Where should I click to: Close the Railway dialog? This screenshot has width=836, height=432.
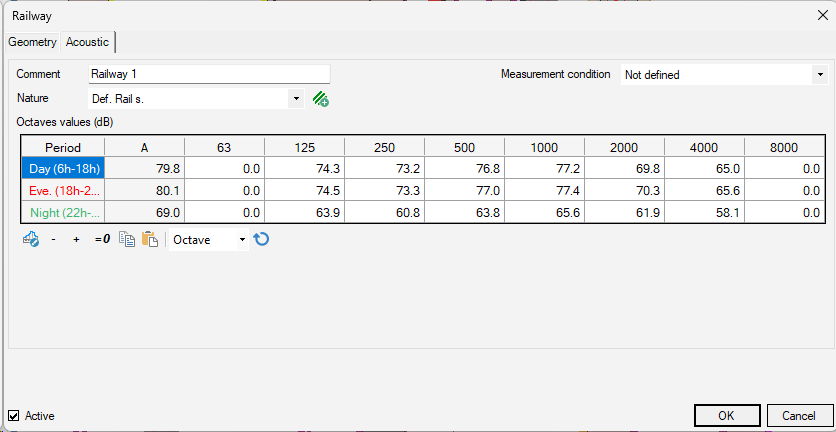pyautogui.click(x=822, y=16)
